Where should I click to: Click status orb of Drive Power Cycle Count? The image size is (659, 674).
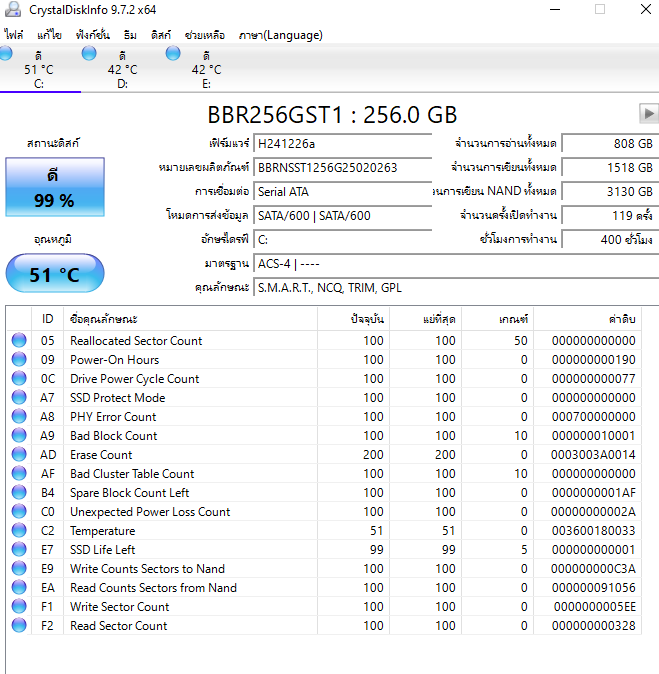pos(19,378)
